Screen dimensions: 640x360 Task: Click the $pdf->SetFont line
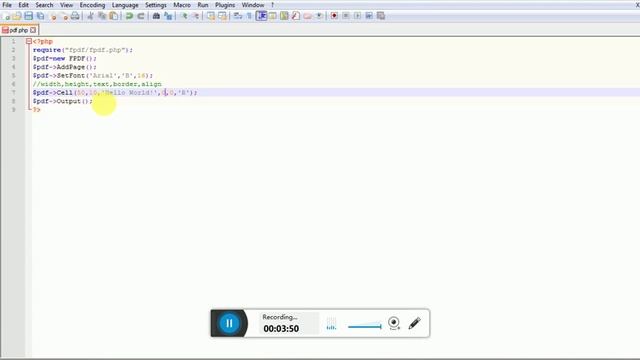coord(93,76)
